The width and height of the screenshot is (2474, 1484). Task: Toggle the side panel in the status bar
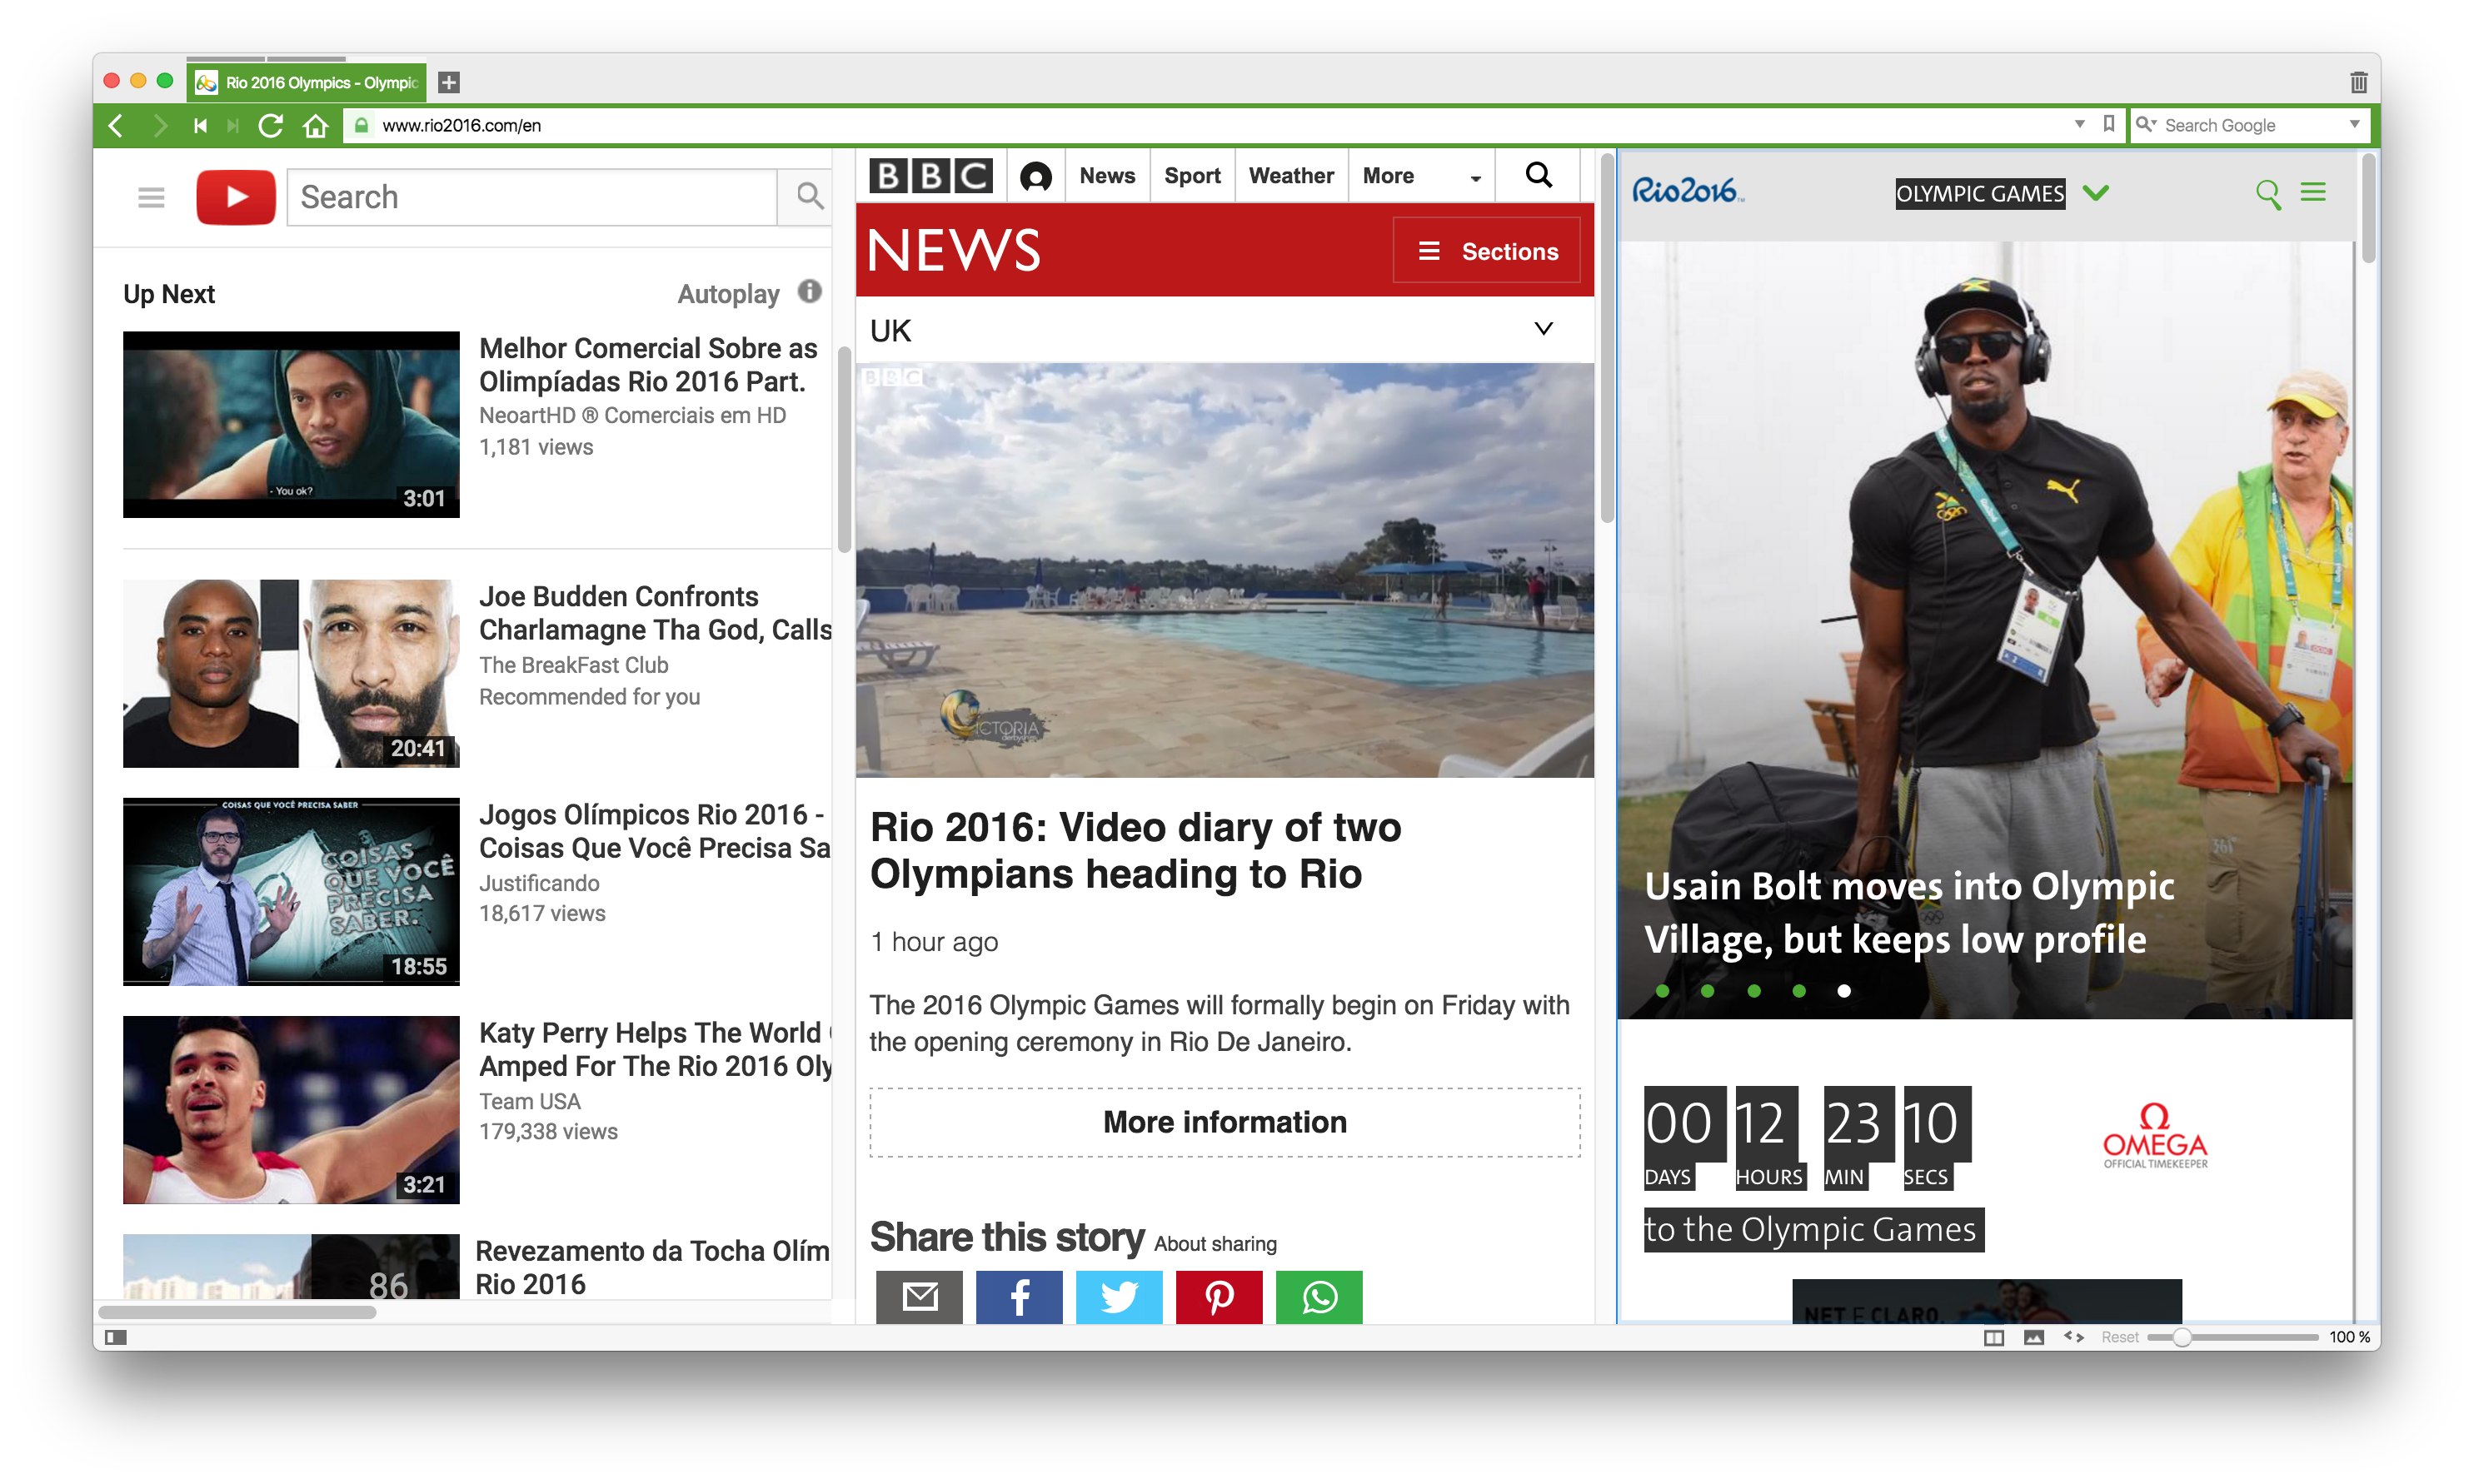116,1337
